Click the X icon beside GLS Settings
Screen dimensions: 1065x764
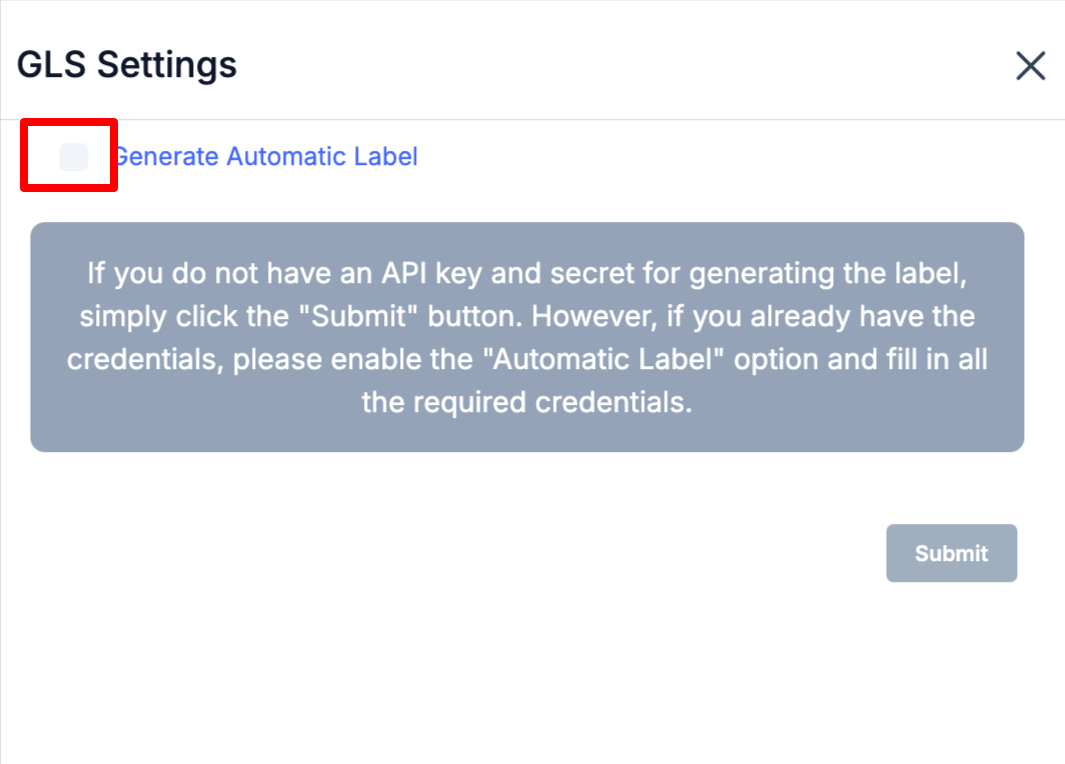tap(1030, 65)
